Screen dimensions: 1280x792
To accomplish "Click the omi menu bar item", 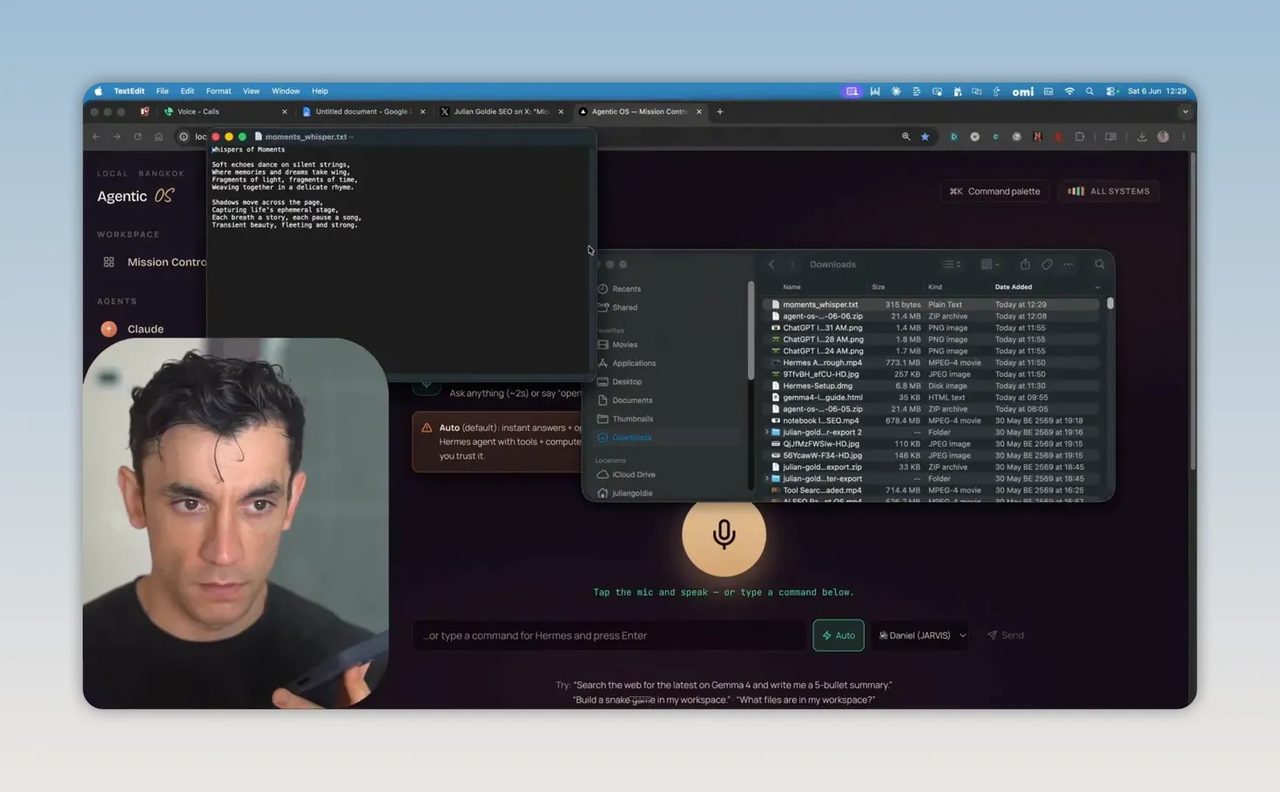I will (1023, 91).
